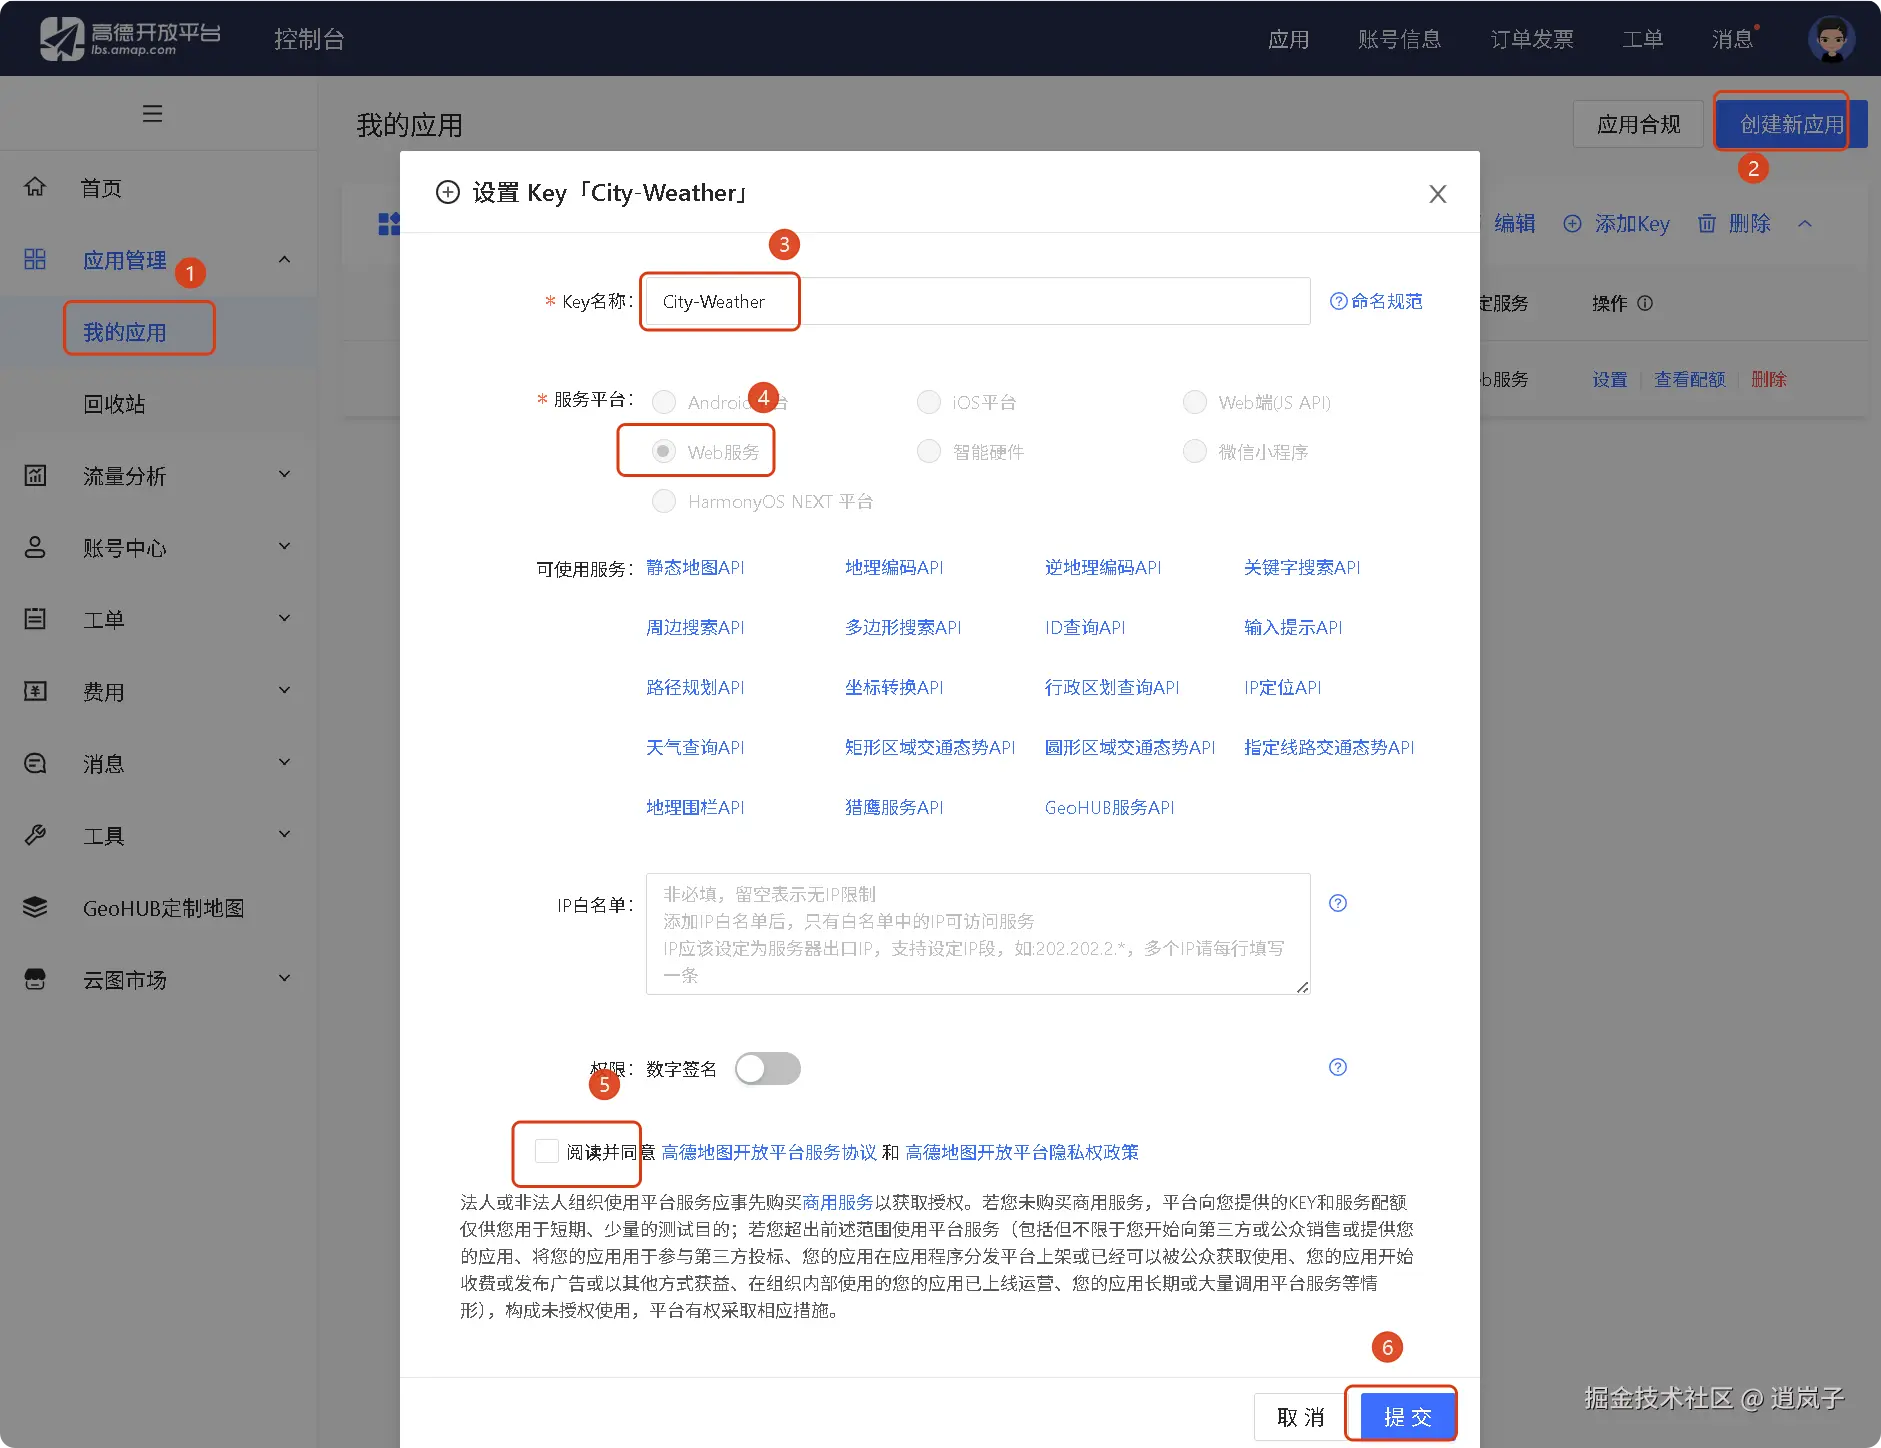Click the home icon beside 首页
The width and height of the screenshot is (1881, 1448).
(35, 187)
